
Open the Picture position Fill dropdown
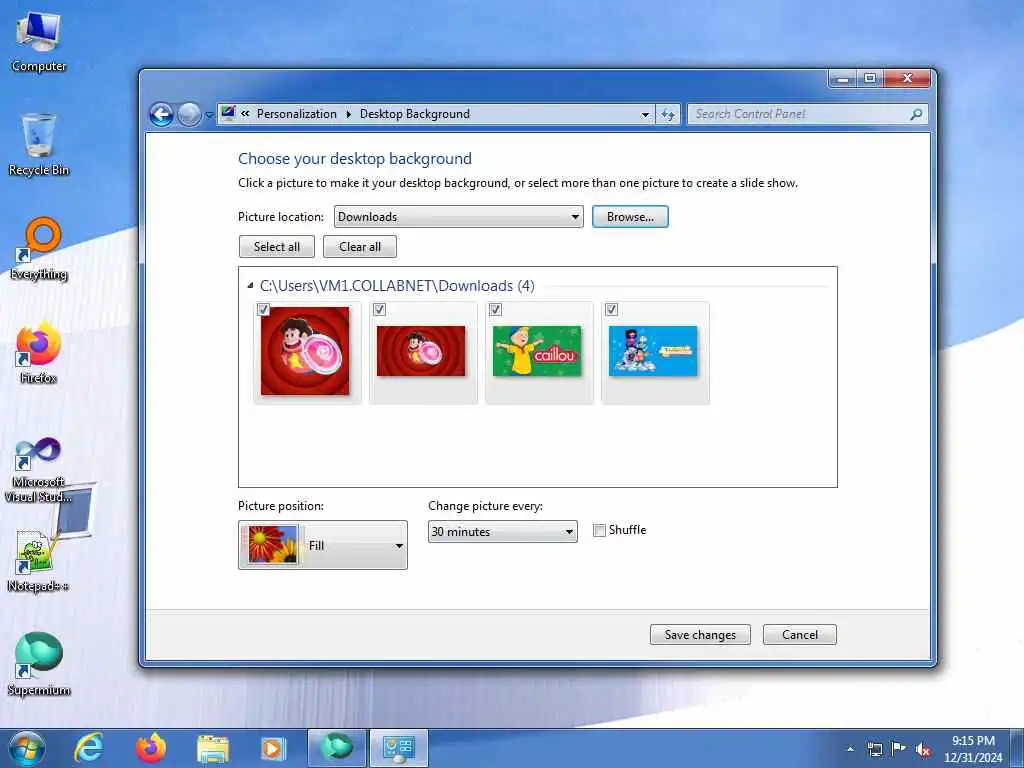click(x=323, y=545)
